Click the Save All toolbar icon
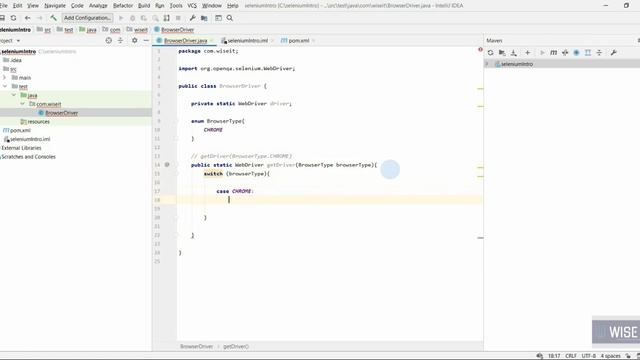 click(x=2, y=18)
